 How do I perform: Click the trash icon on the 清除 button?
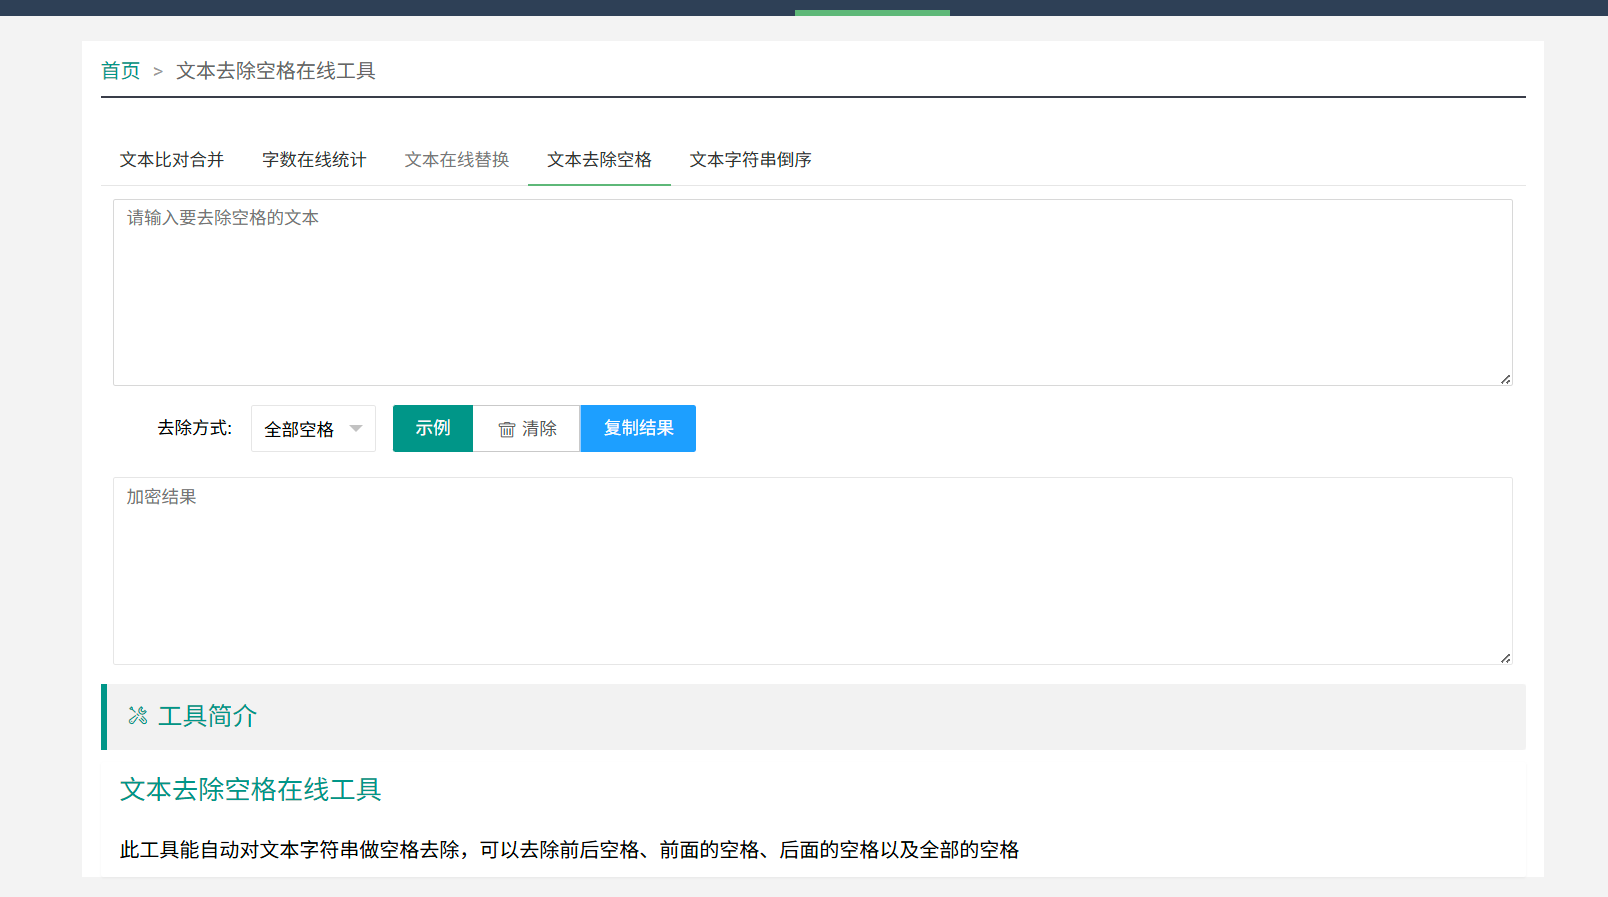[507, 429]
